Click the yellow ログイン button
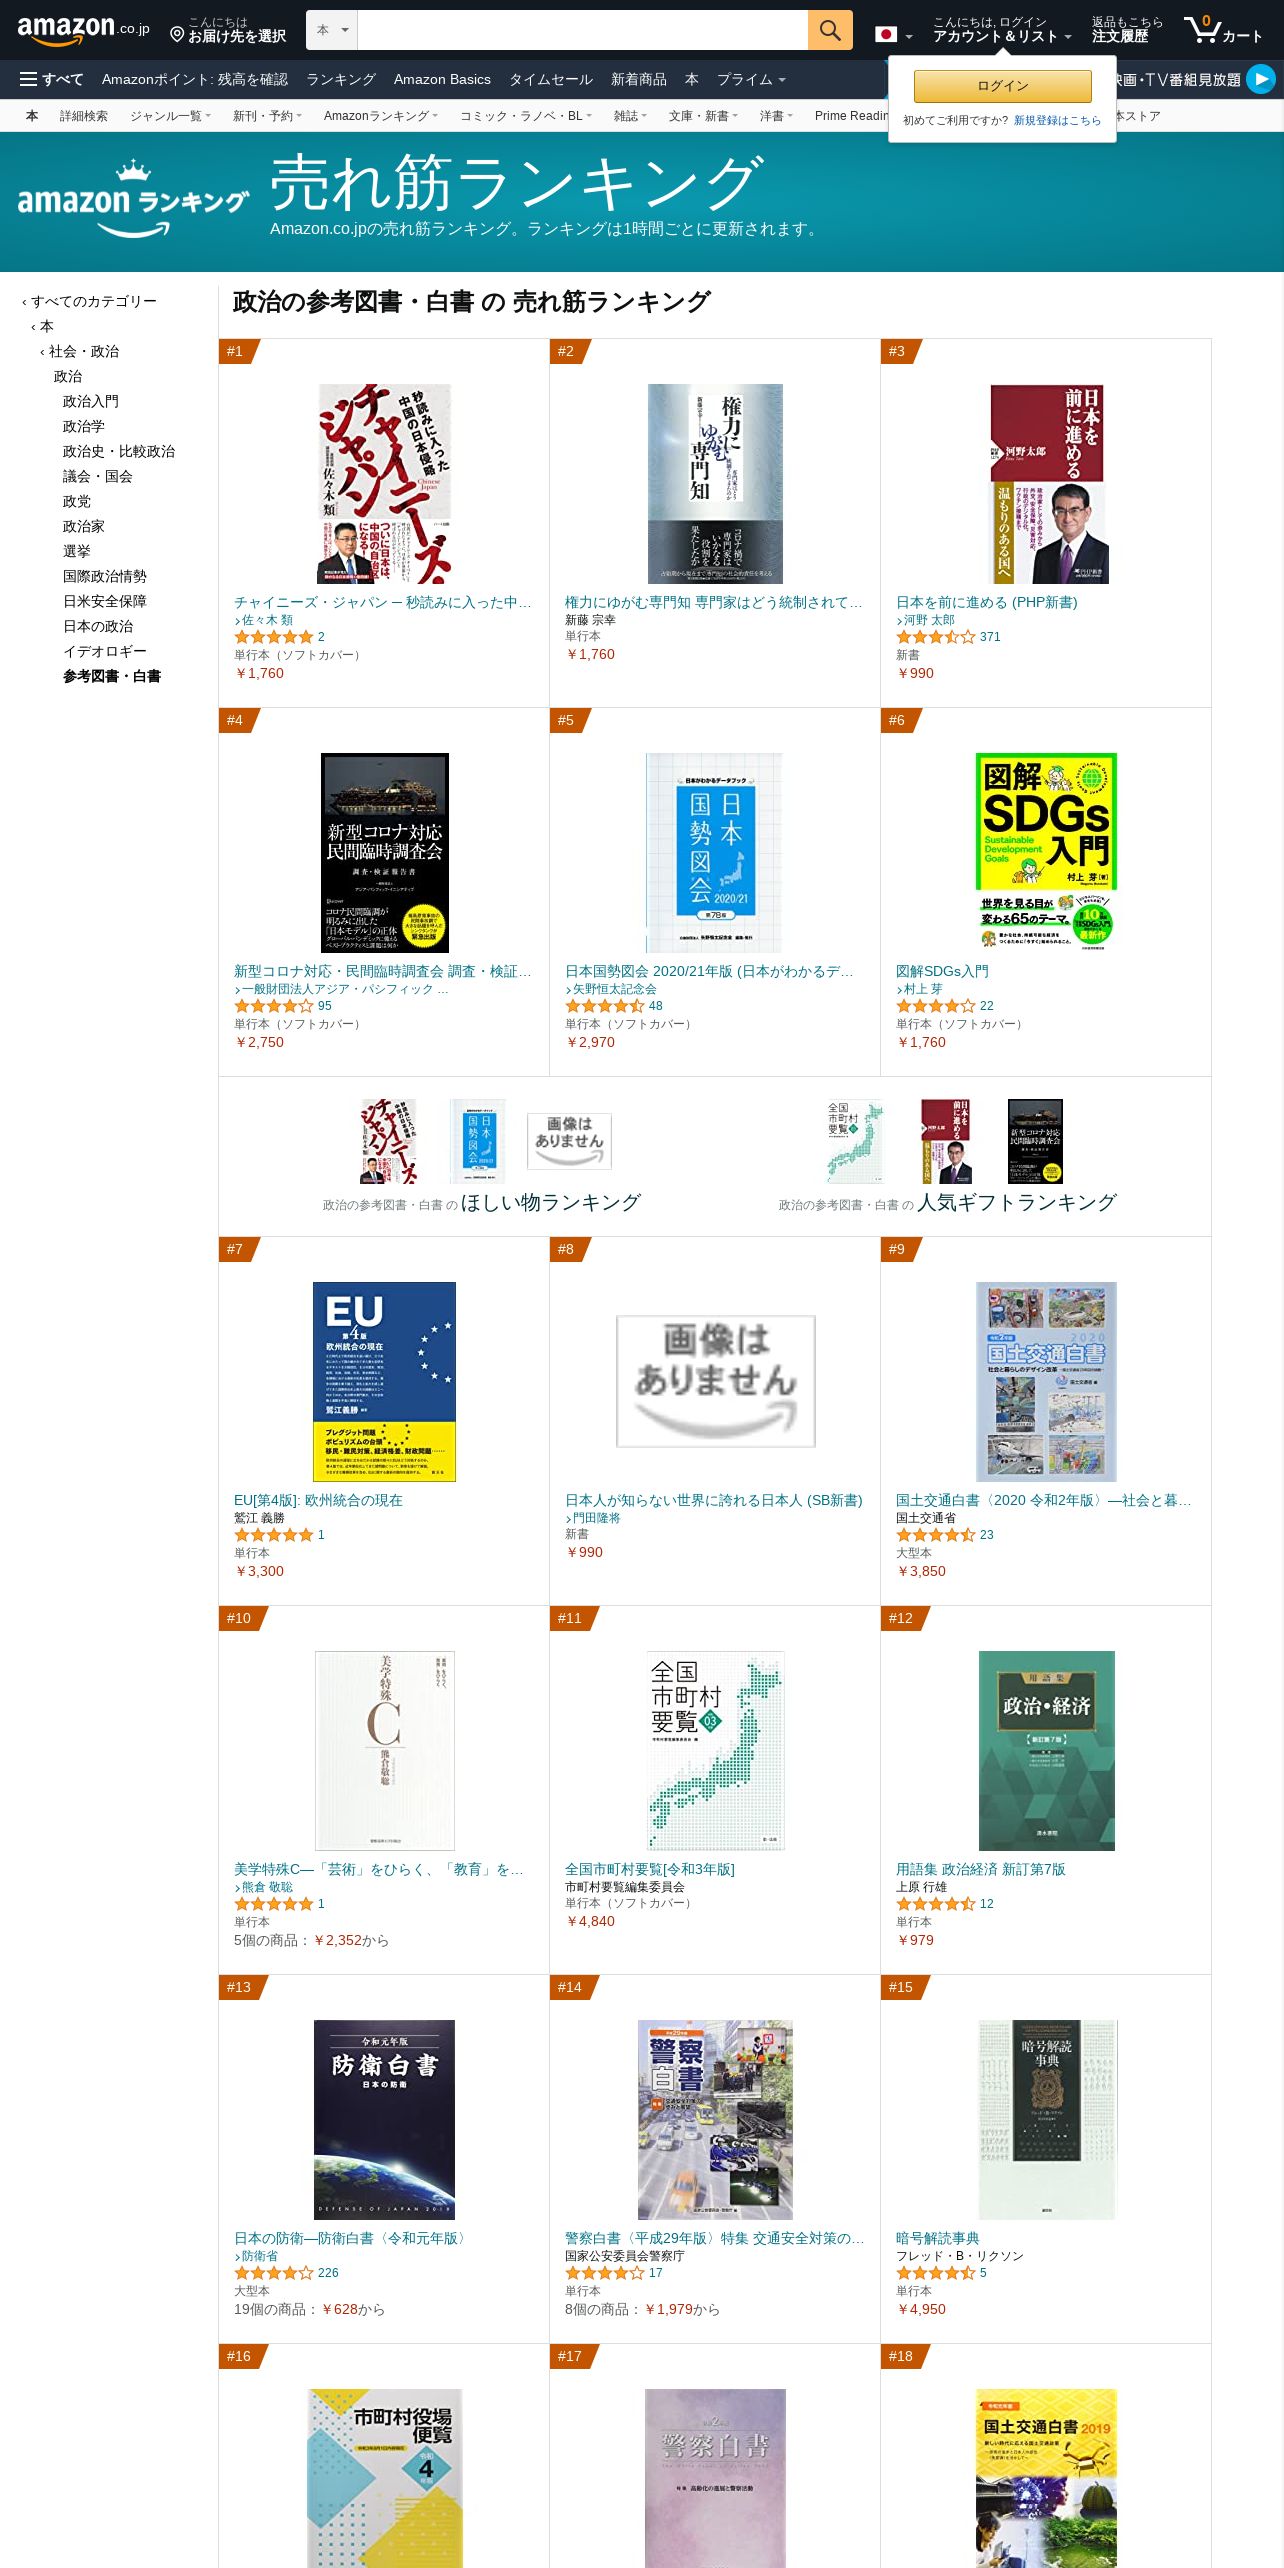 pos(1002,85)
